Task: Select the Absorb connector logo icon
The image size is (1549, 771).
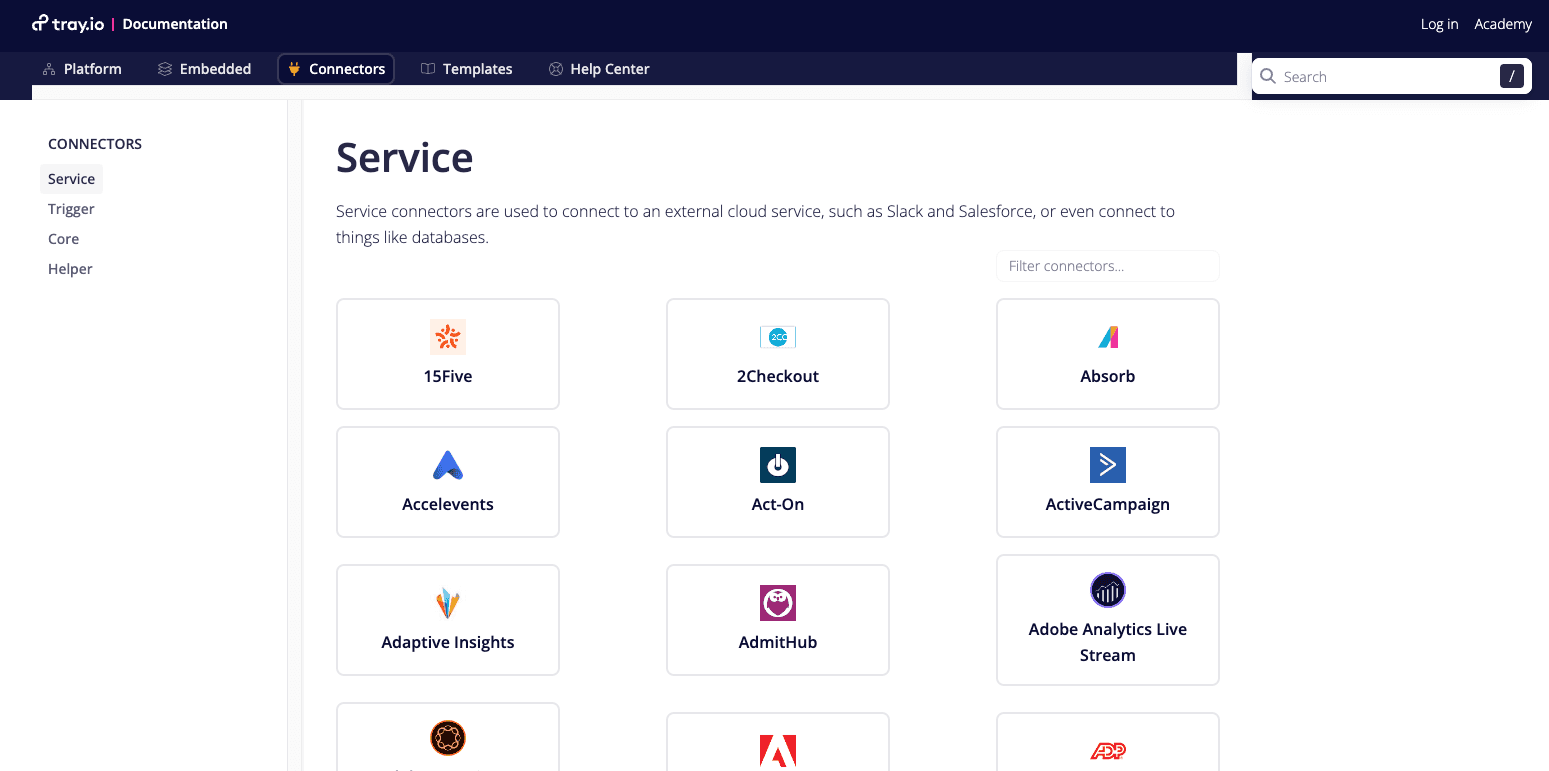Action: pos(1108,337)
